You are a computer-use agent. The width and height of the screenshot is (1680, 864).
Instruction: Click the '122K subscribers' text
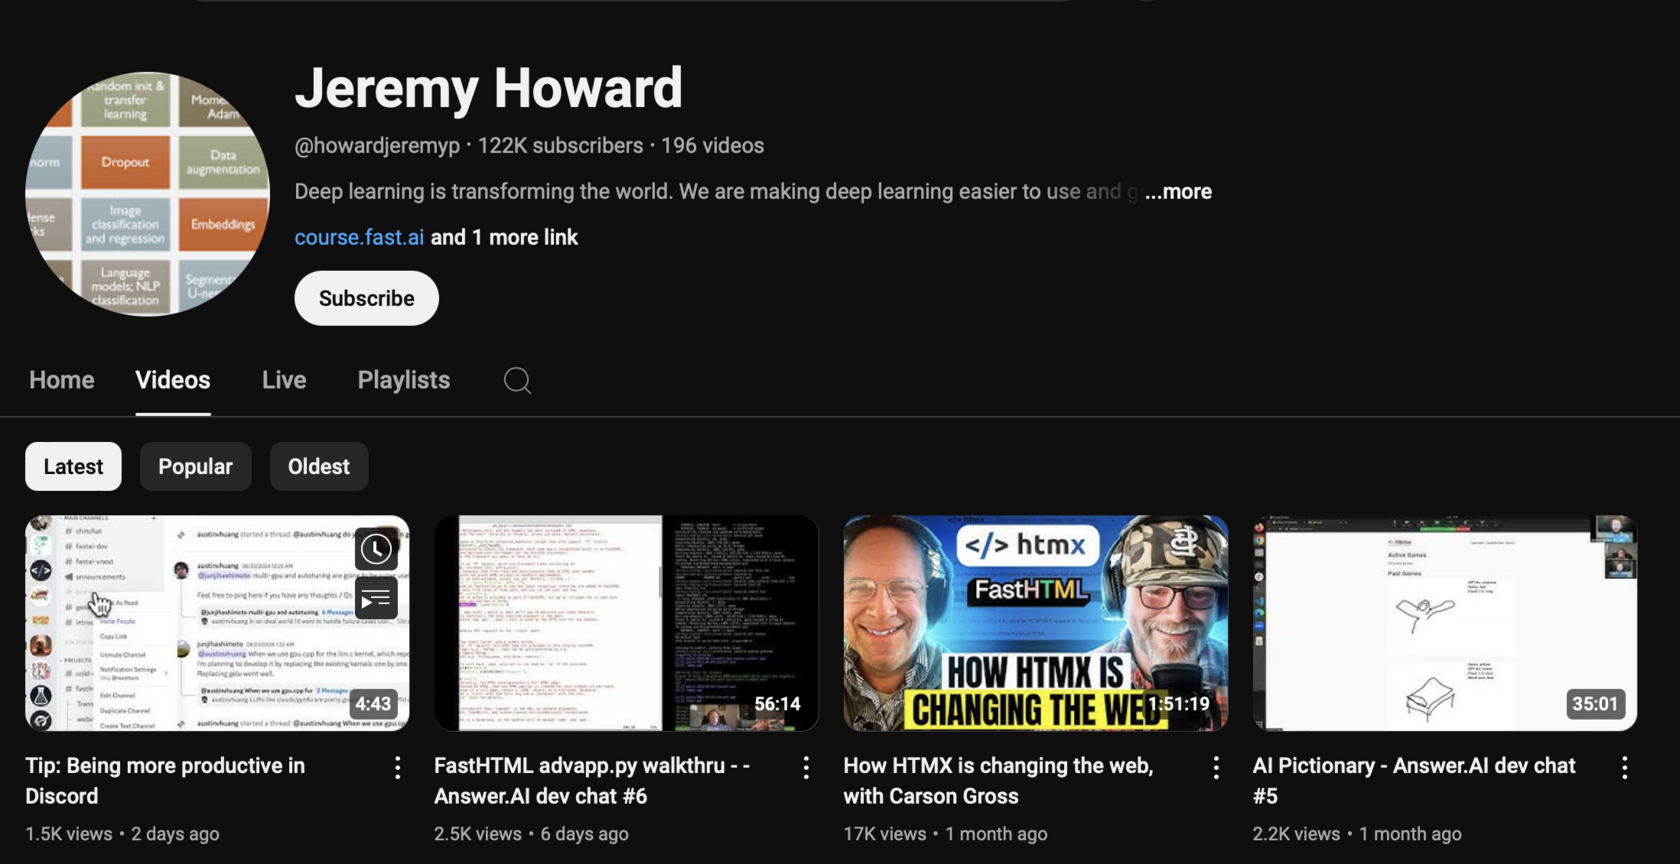tap(560, 145)
